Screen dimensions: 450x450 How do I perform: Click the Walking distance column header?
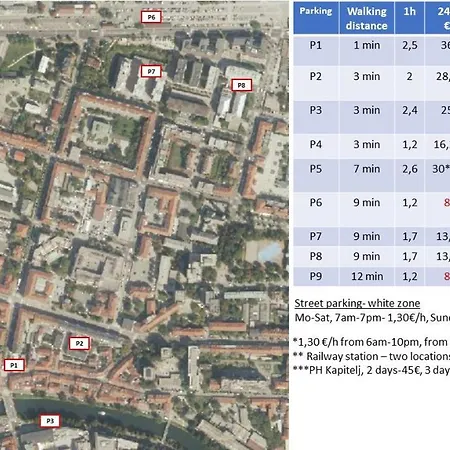(x=367, y=18)
